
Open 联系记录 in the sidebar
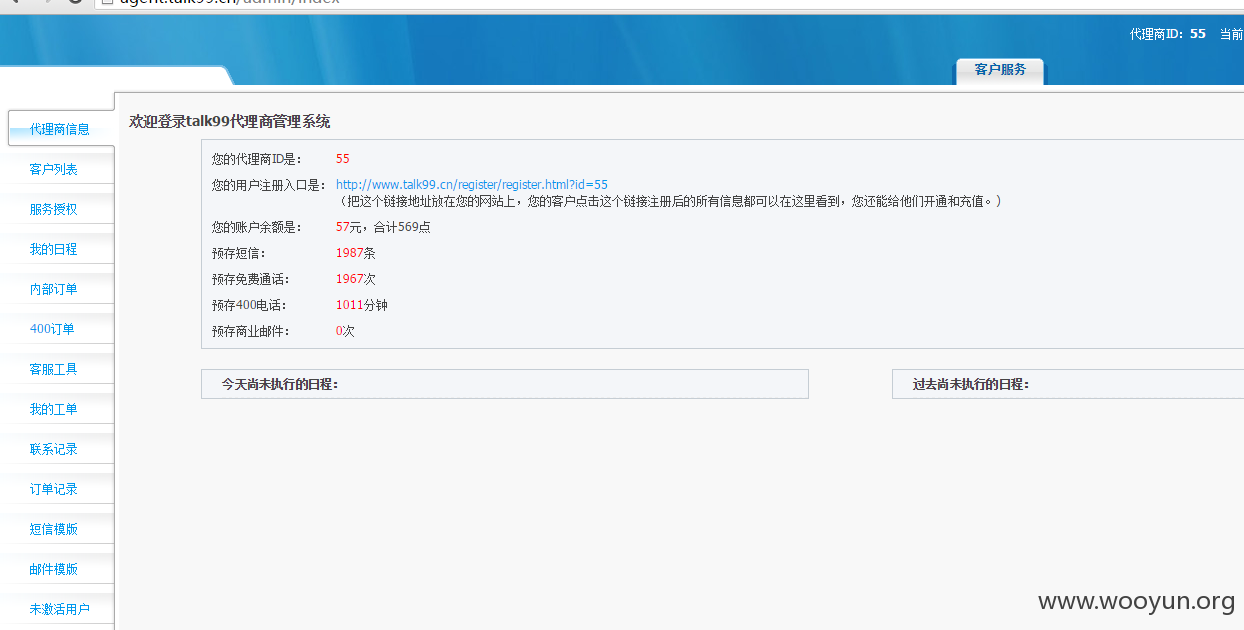click(54, 449)
